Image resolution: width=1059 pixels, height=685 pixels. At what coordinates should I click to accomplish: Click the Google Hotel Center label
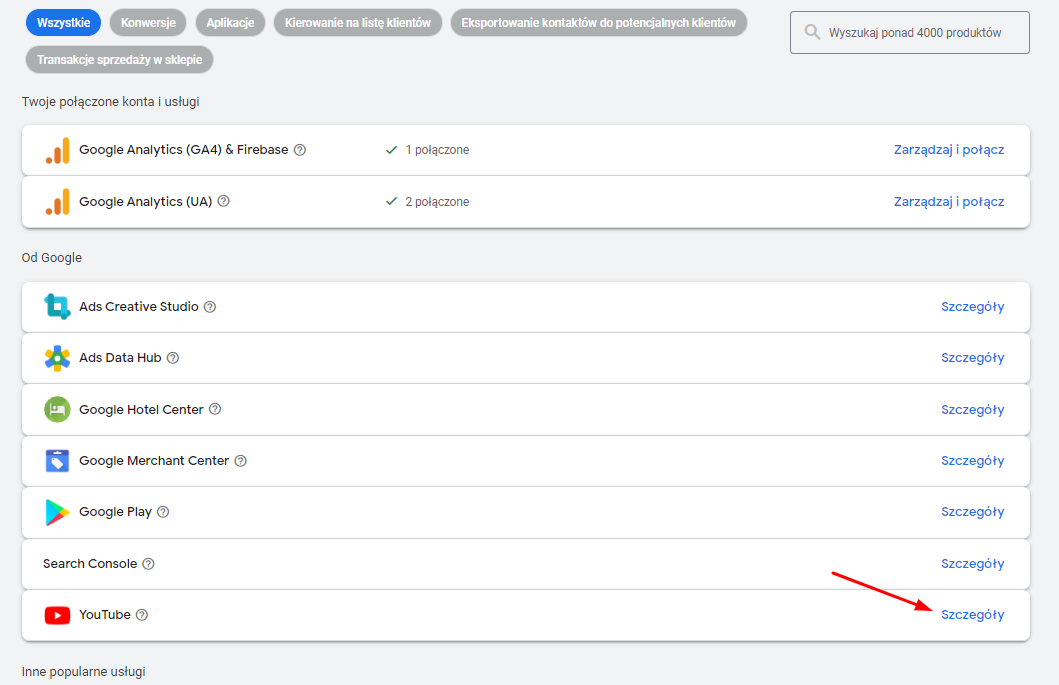(141, 409)
